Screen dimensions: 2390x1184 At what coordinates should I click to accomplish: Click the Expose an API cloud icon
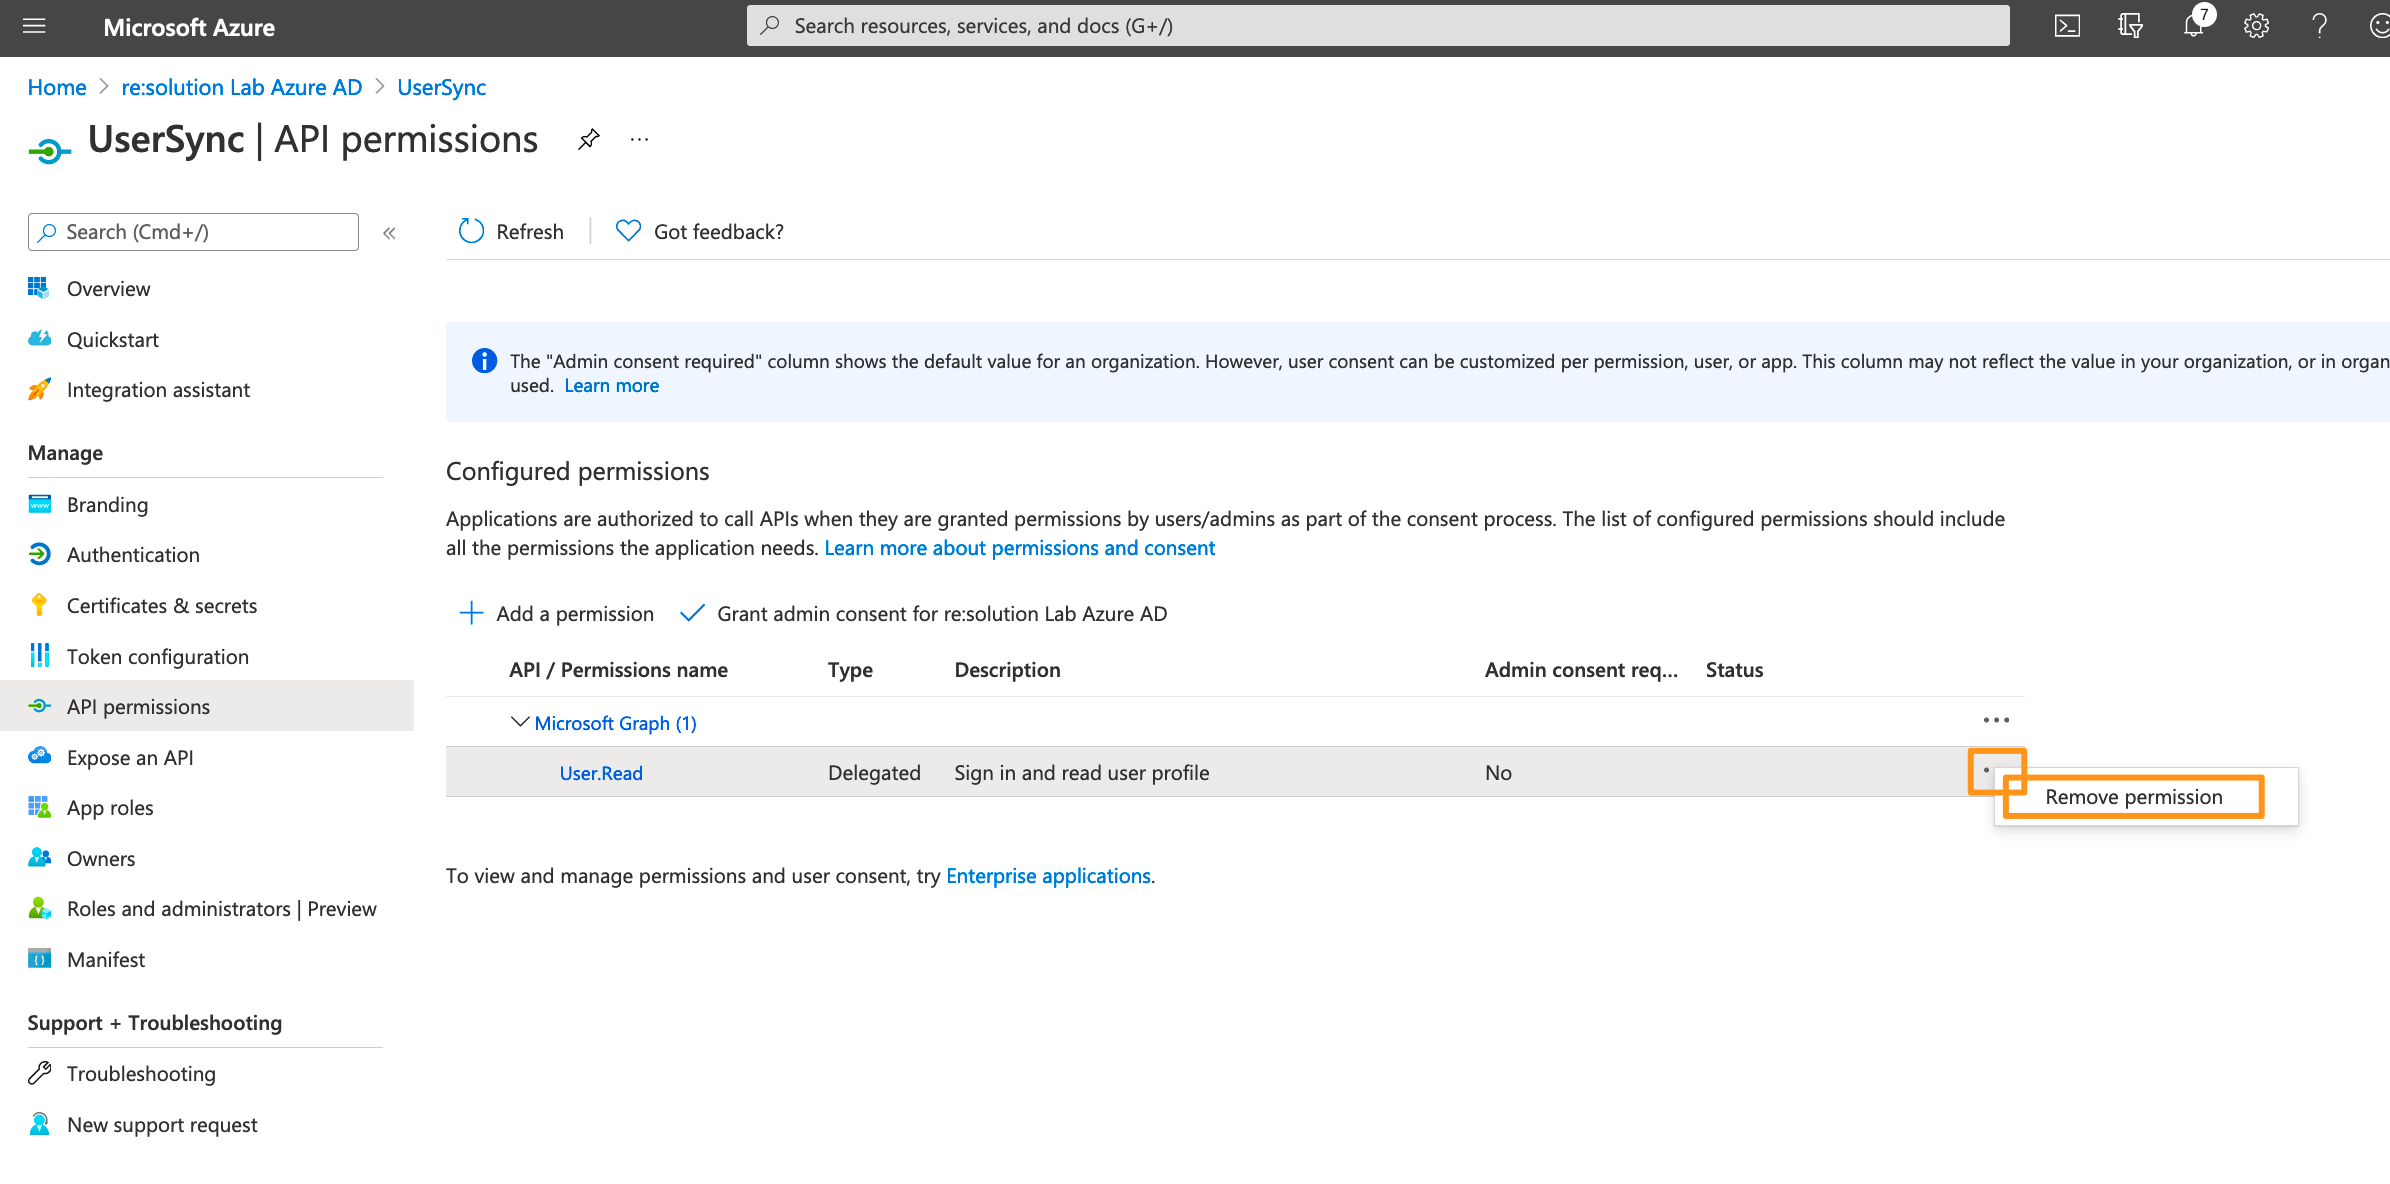pyautogui.click(x=39, y=757)
